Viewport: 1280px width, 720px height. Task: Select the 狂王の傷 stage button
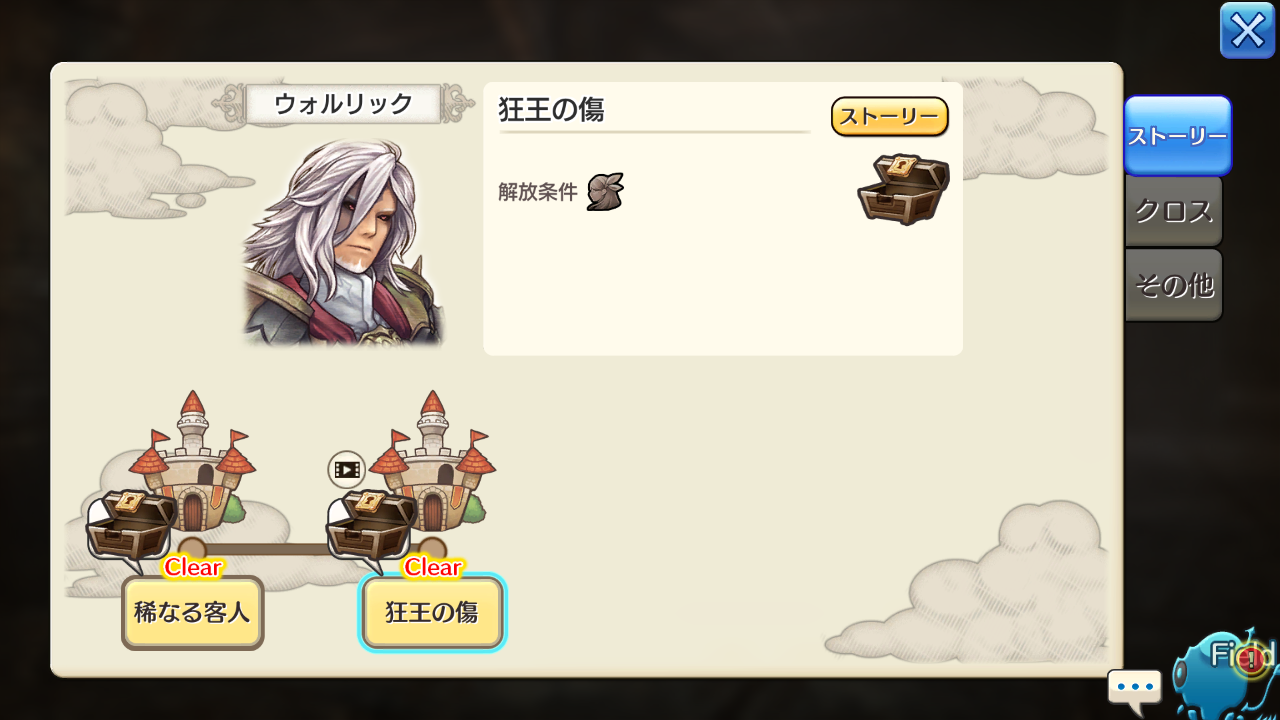[x=432, y=612]
